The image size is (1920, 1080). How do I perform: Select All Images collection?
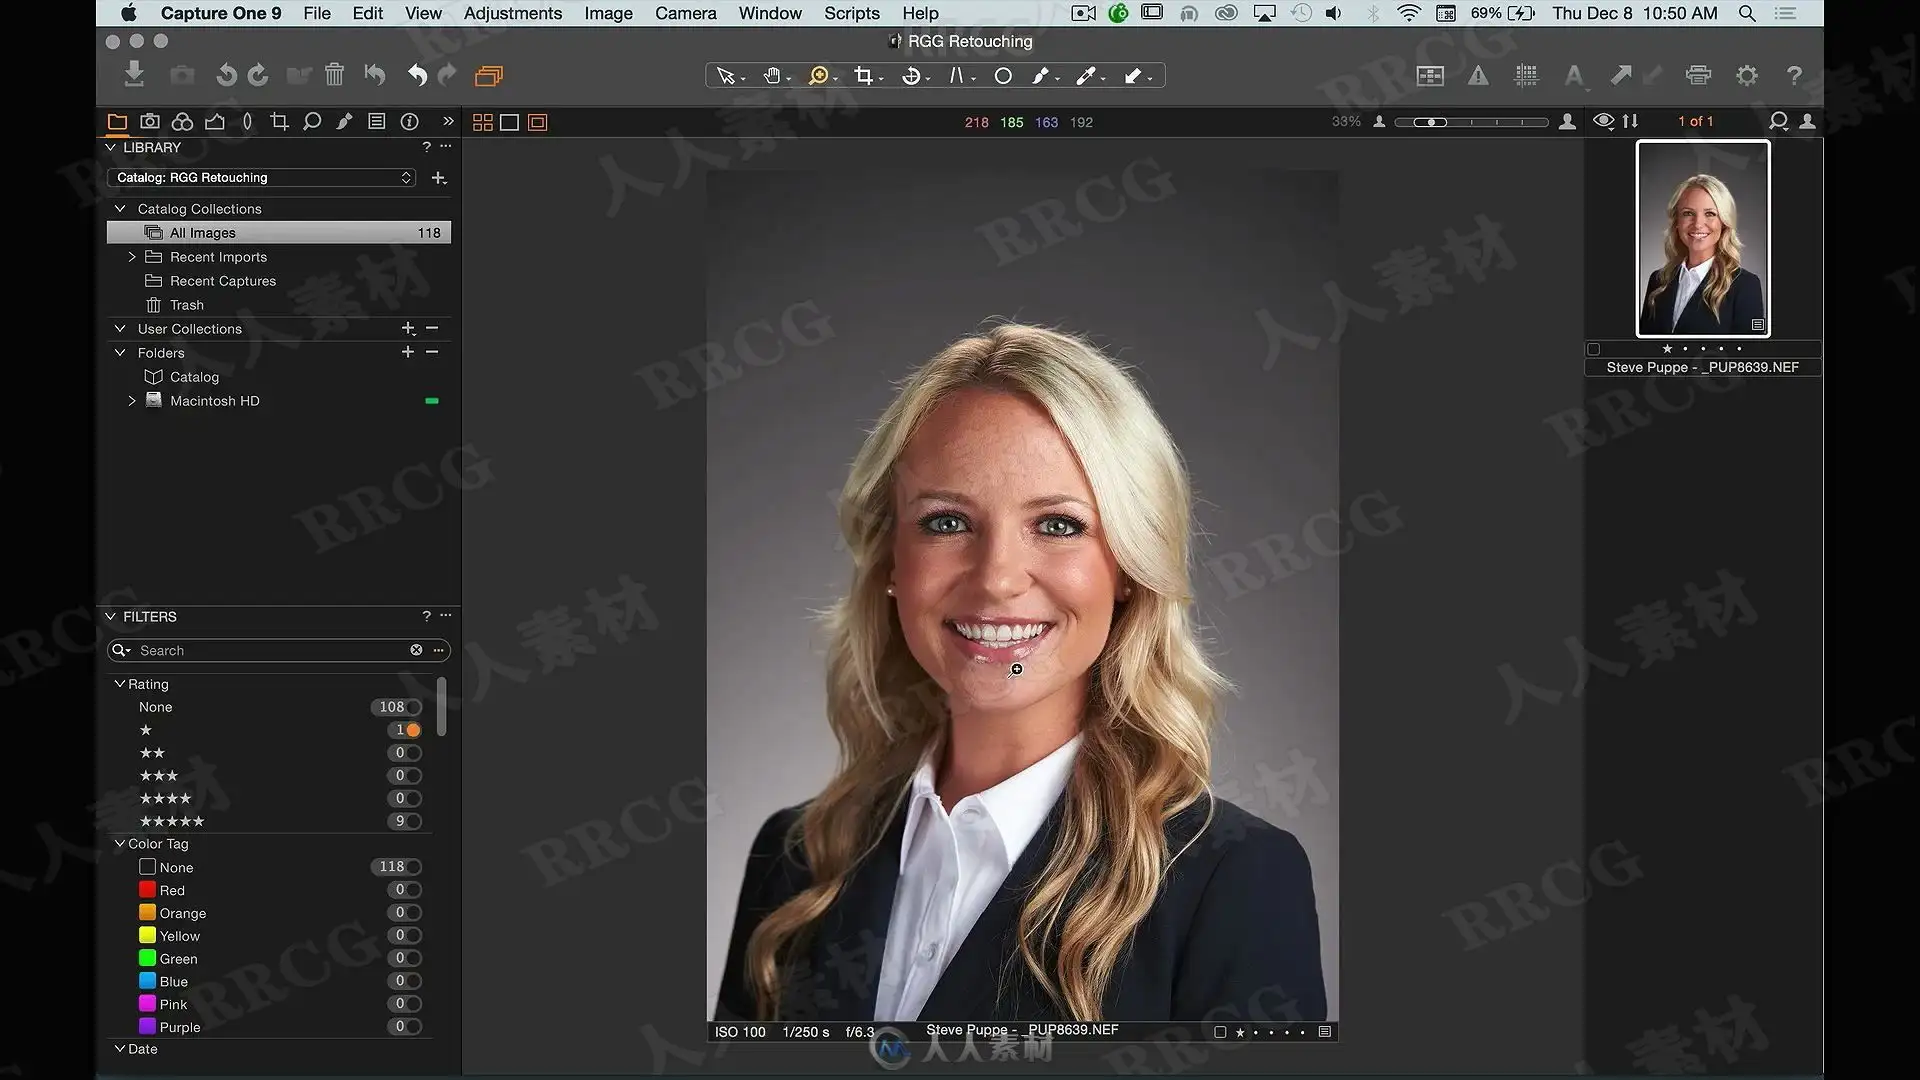click(279, 233)
